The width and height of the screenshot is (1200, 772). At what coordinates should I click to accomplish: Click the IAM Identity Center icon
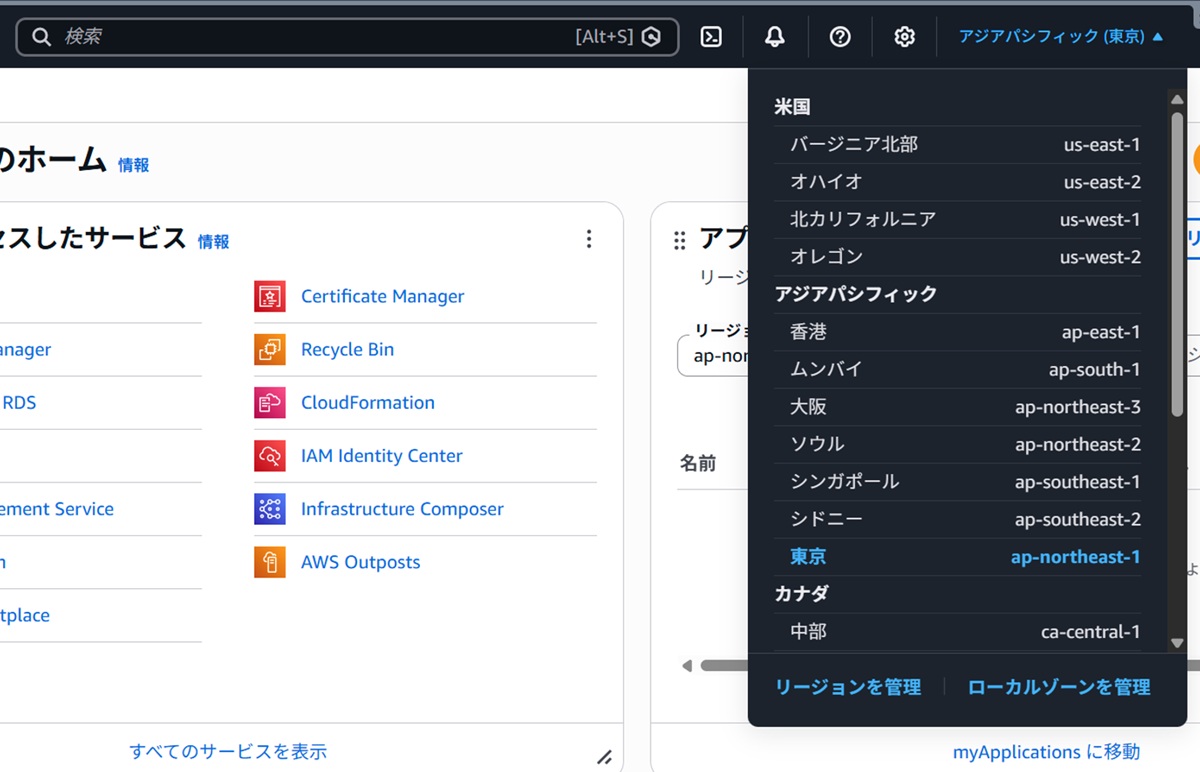point(270,456)
